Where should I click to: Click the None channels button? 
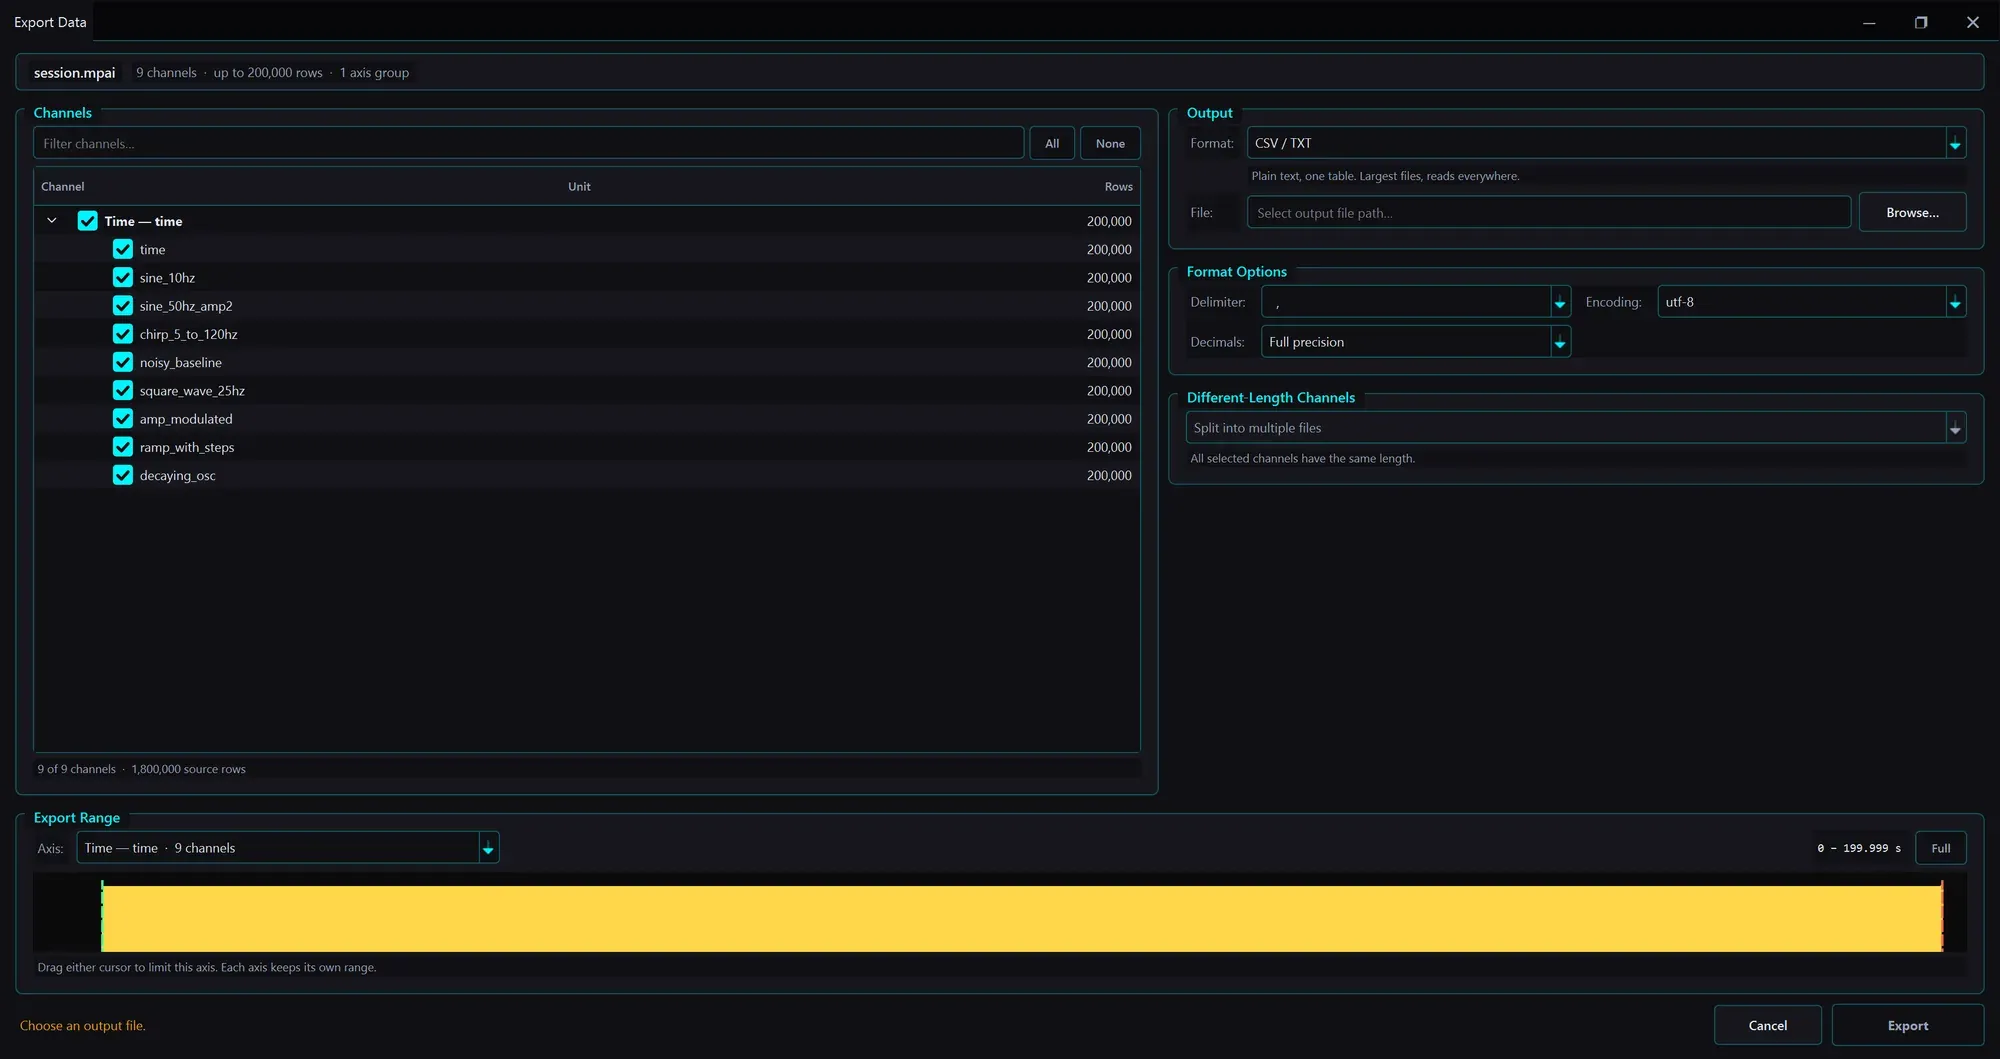click(x=1110, y=143)
